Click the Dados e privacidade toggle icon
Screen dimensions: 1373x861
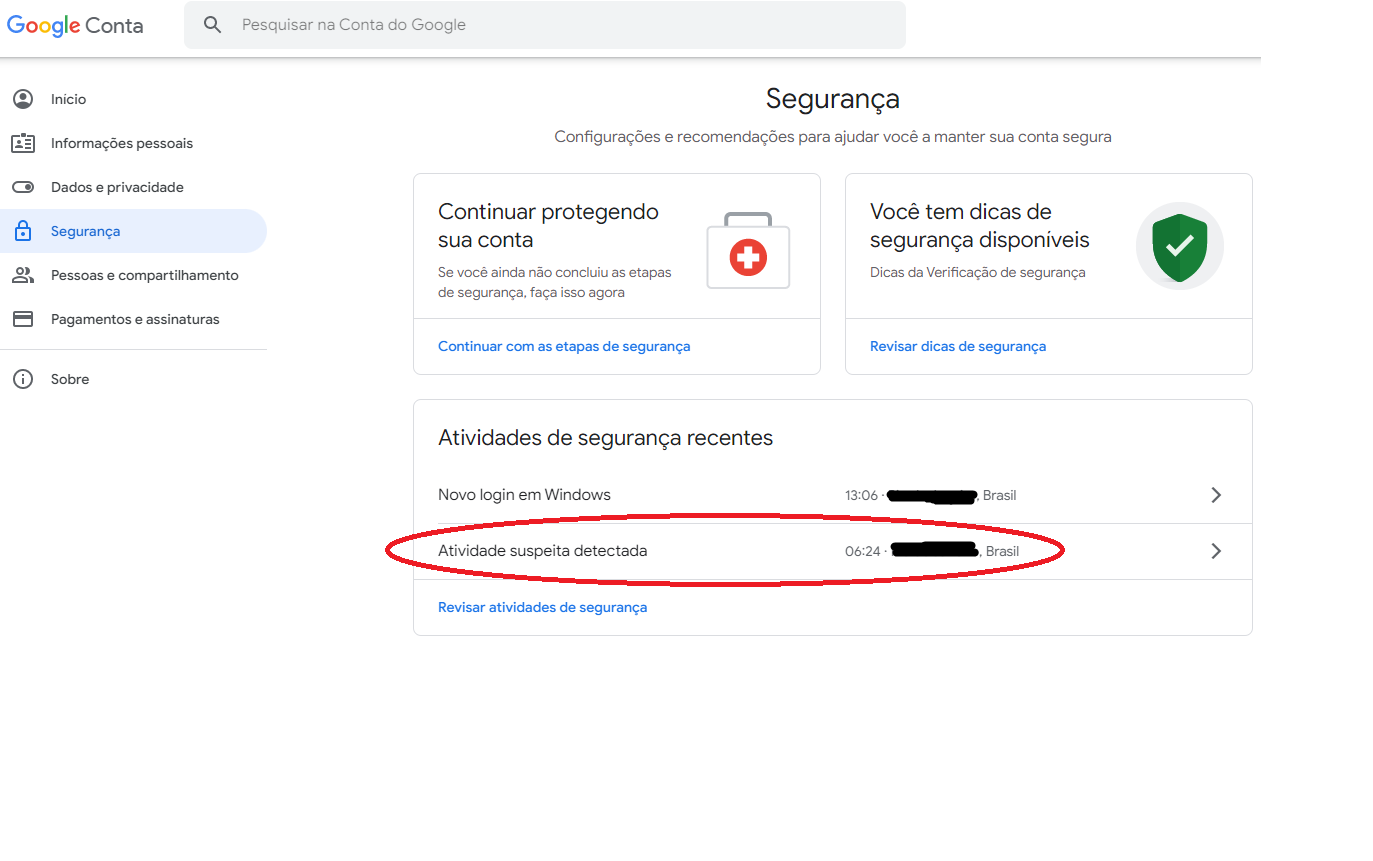click(23, 187)
